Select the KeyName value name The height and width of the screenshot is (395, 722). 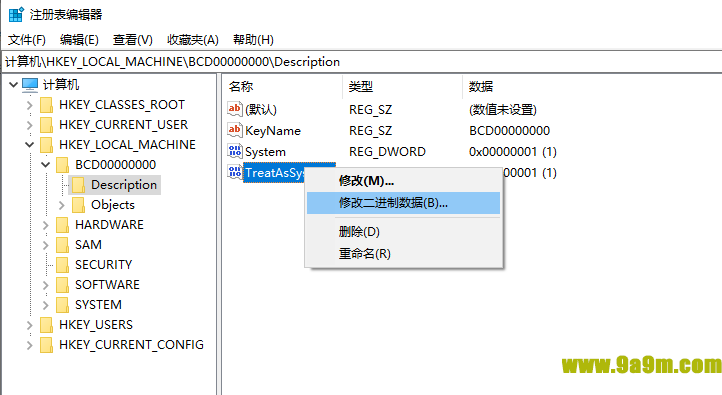(273, 131)
